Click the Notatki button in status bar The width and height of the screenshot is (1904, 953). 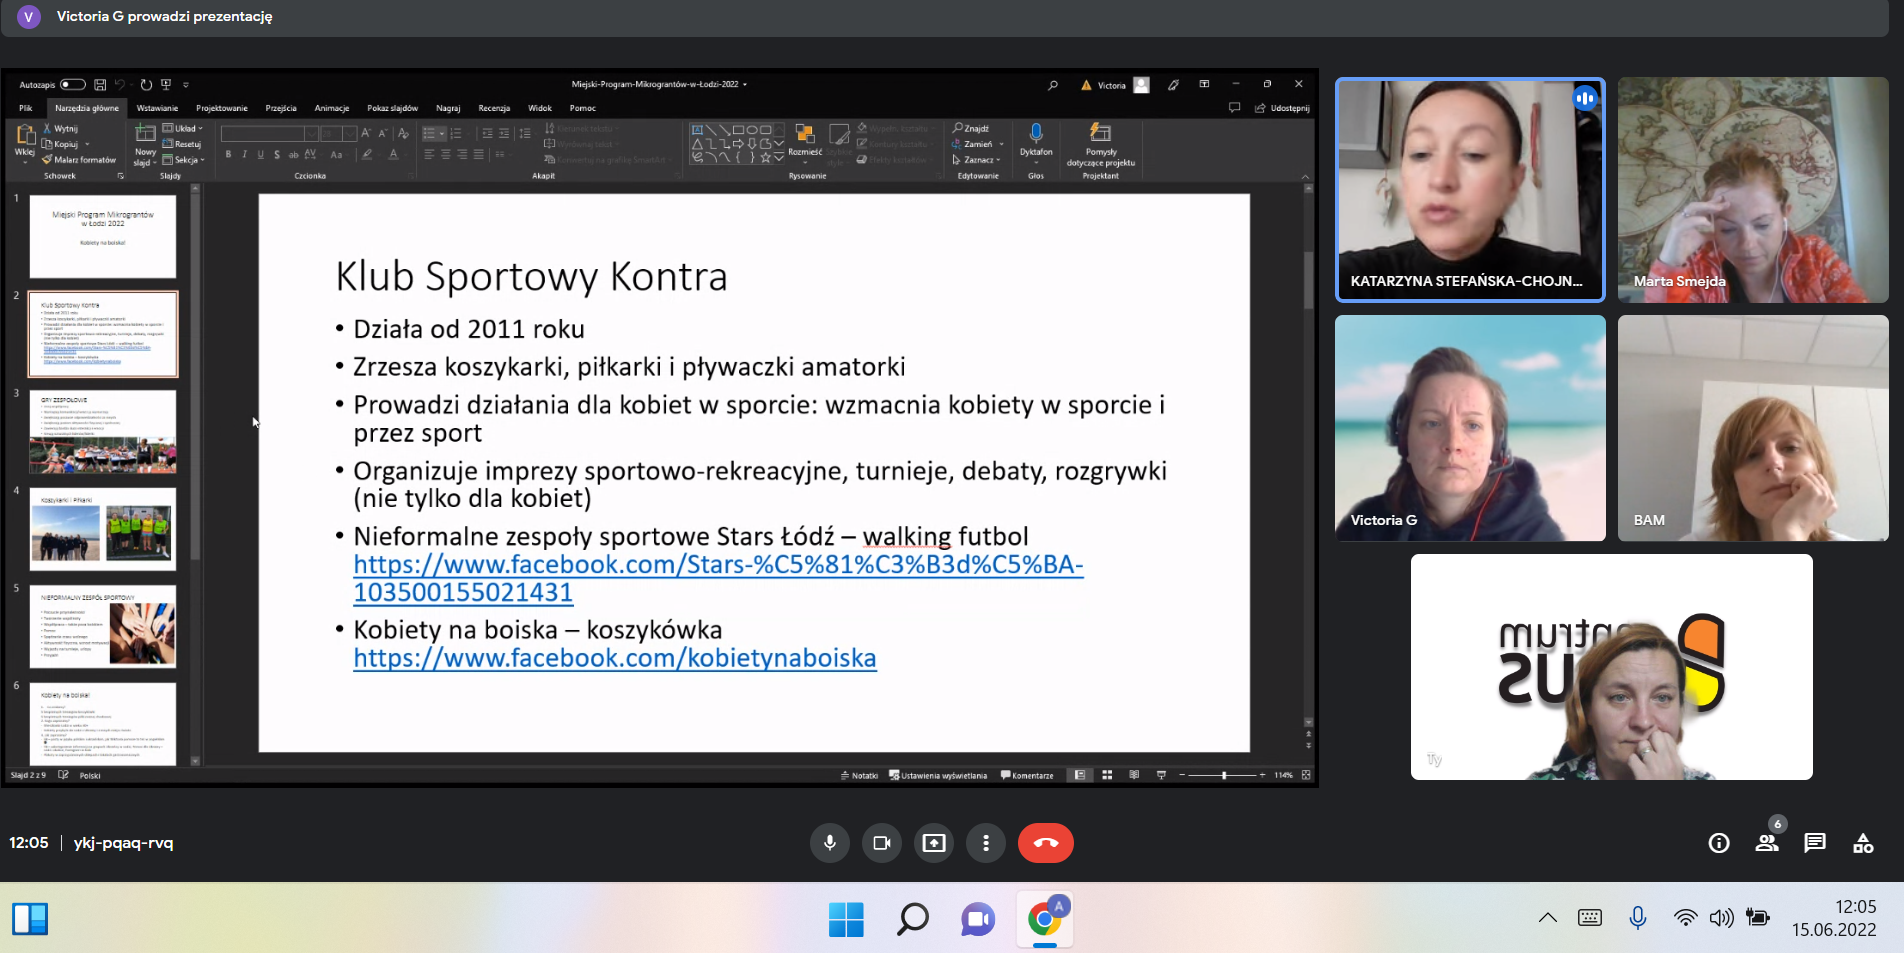[859, 775]
